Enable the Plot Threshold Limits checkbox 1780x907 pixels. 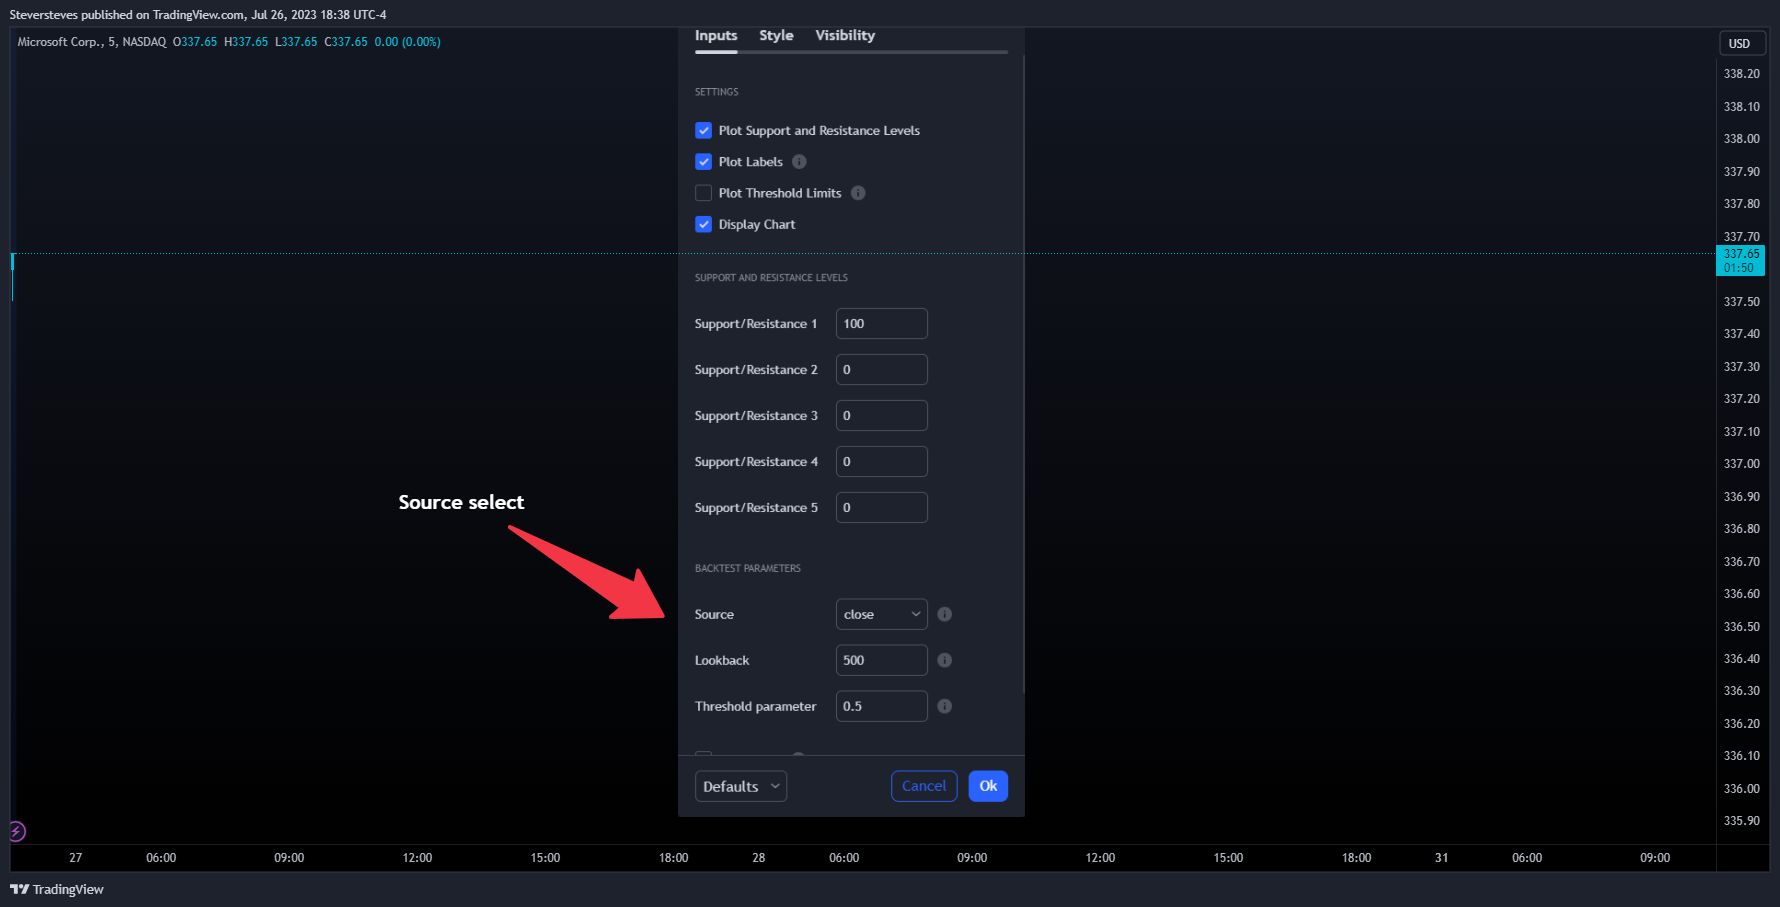pos(703,193)
